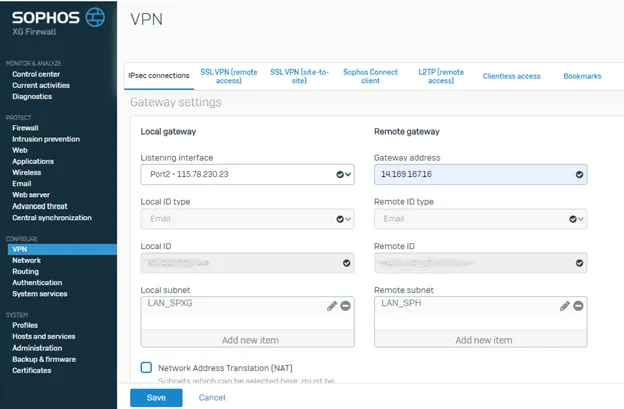
Task: Click the Cancel link
Action: click(x=212, y=398)
